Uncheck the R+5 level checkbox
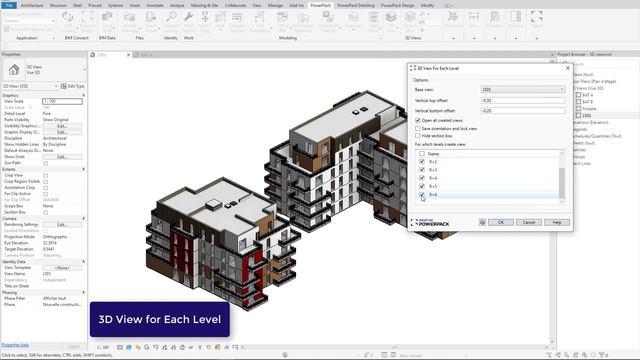This screenshot has height=360, width=640. tap(422, 186)
